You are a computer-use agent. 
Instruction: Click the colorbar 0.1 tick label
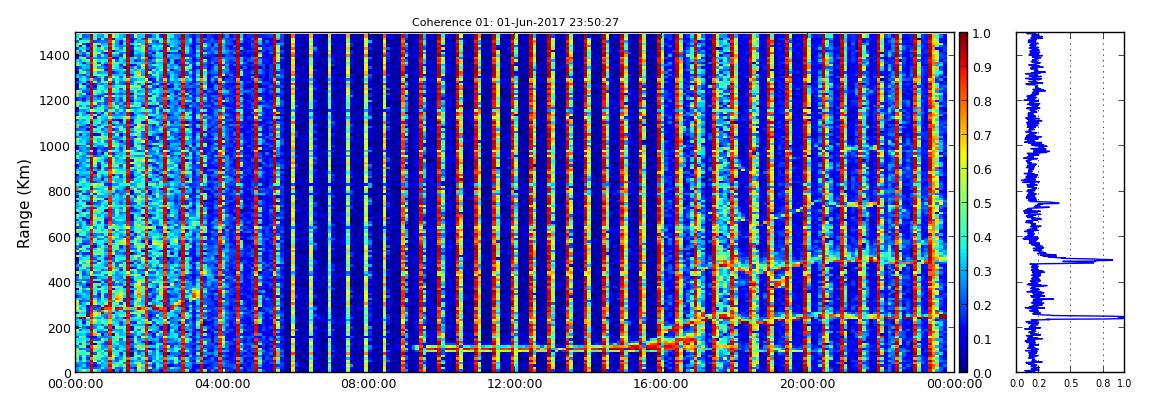tap(981, 340)
